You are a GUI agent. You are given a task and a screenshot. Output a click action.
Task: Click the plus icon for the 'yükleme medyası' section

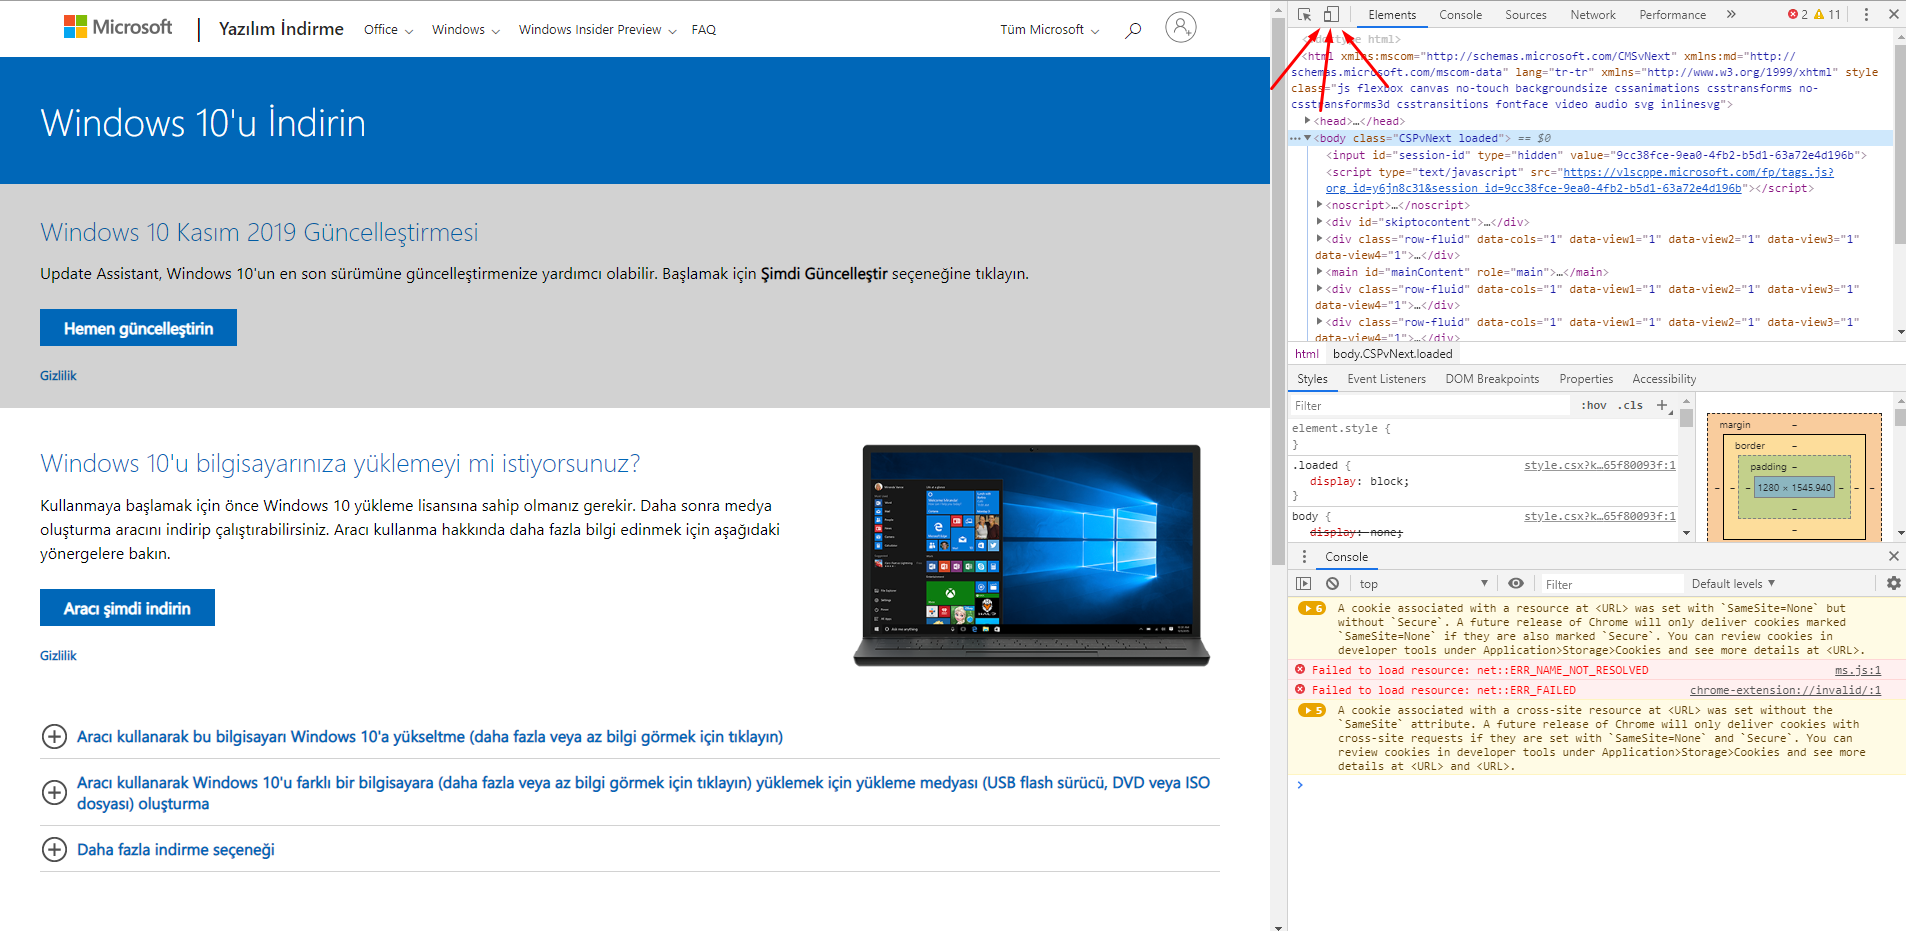point(54,792)
